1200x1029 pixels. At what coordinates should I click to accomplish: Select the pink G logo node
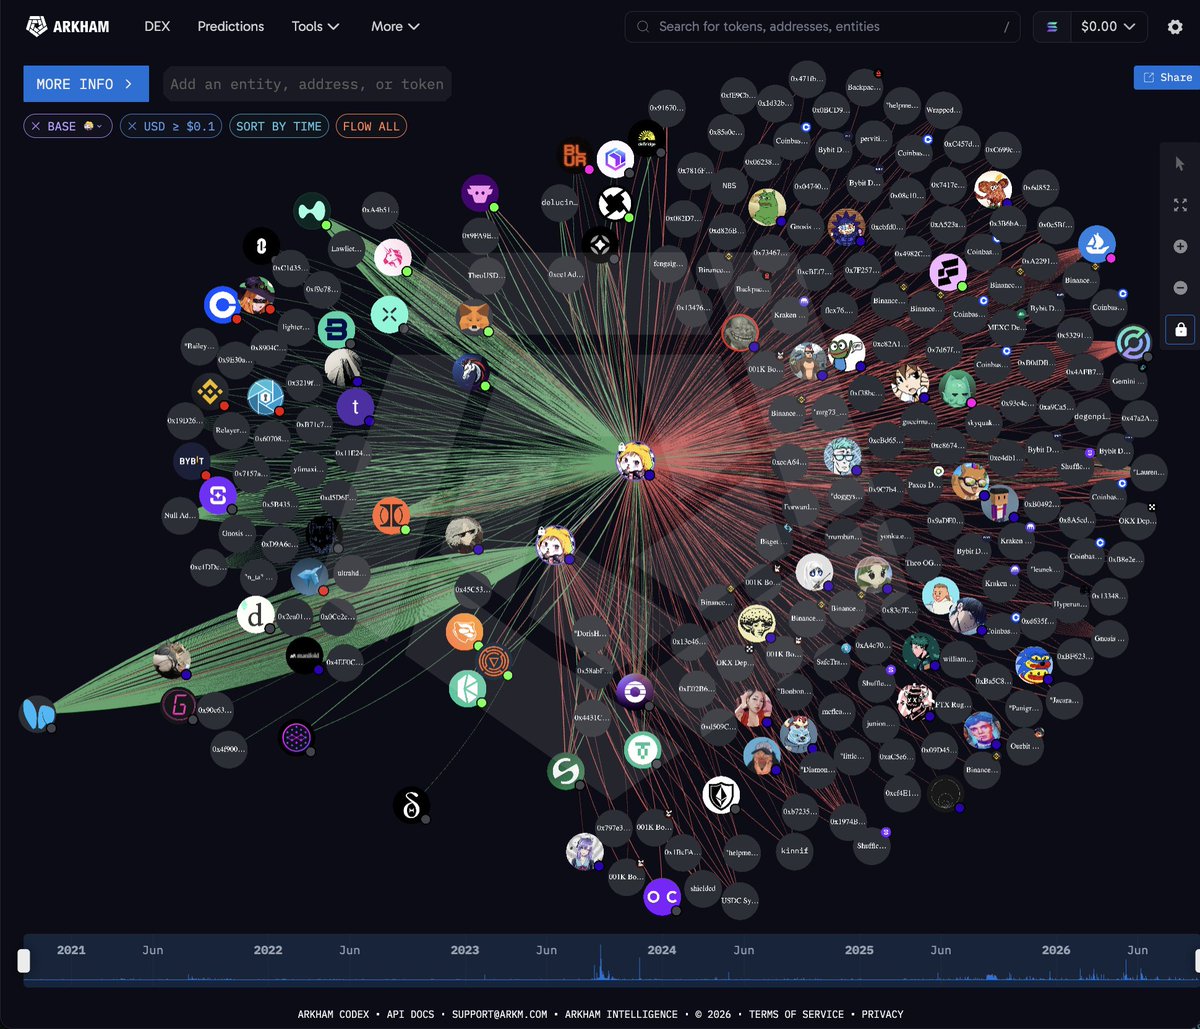click(179, 705)
